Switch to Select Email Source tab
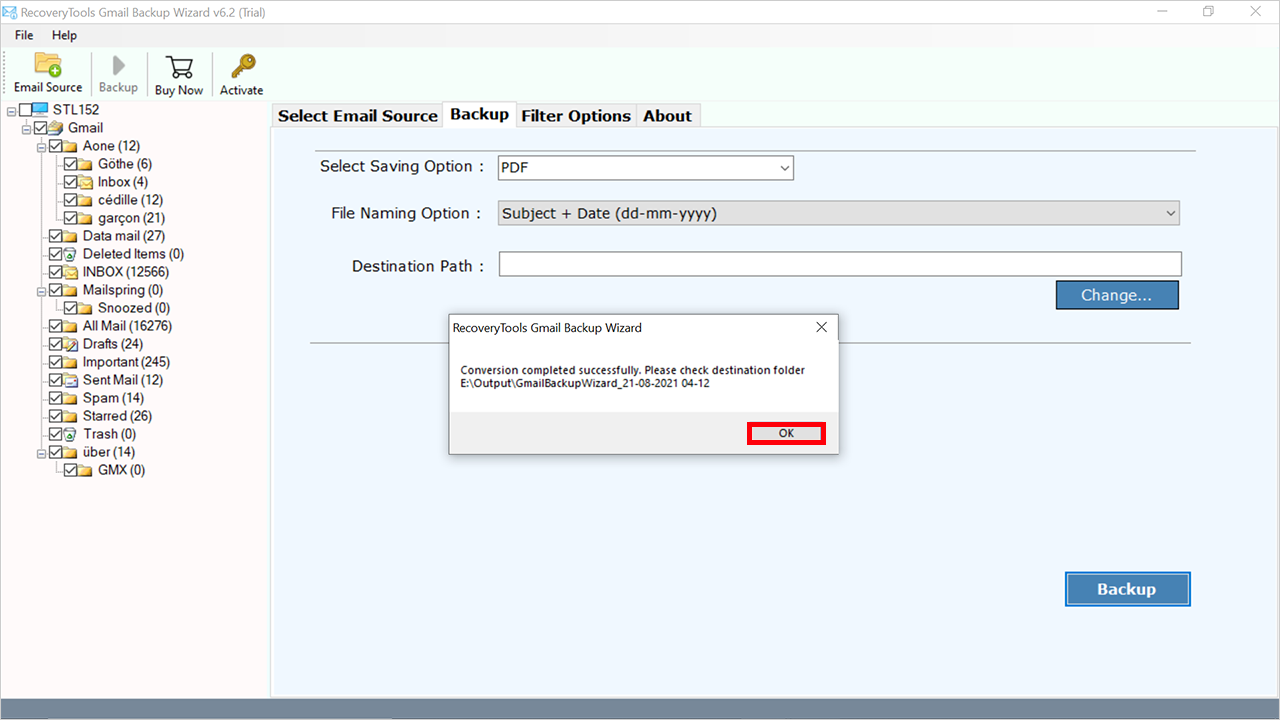The image size is (1280, 720). 358,116
